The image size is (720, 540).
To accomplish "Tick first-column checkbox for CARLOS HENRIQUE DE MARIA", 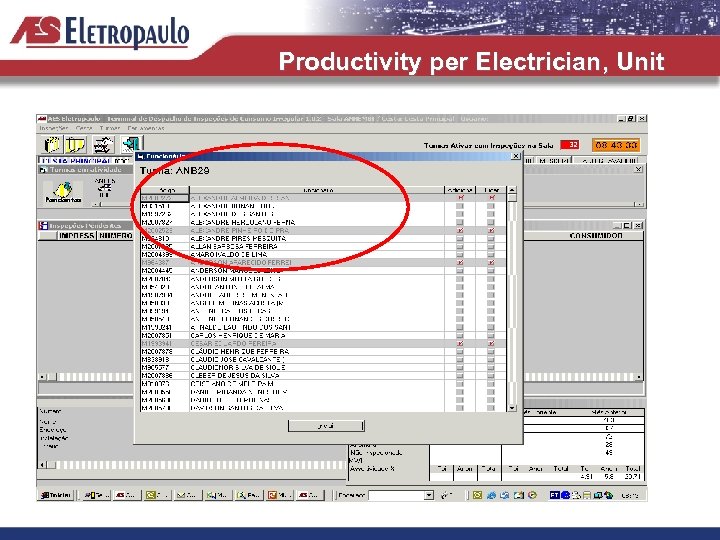I will pos(460,335).
